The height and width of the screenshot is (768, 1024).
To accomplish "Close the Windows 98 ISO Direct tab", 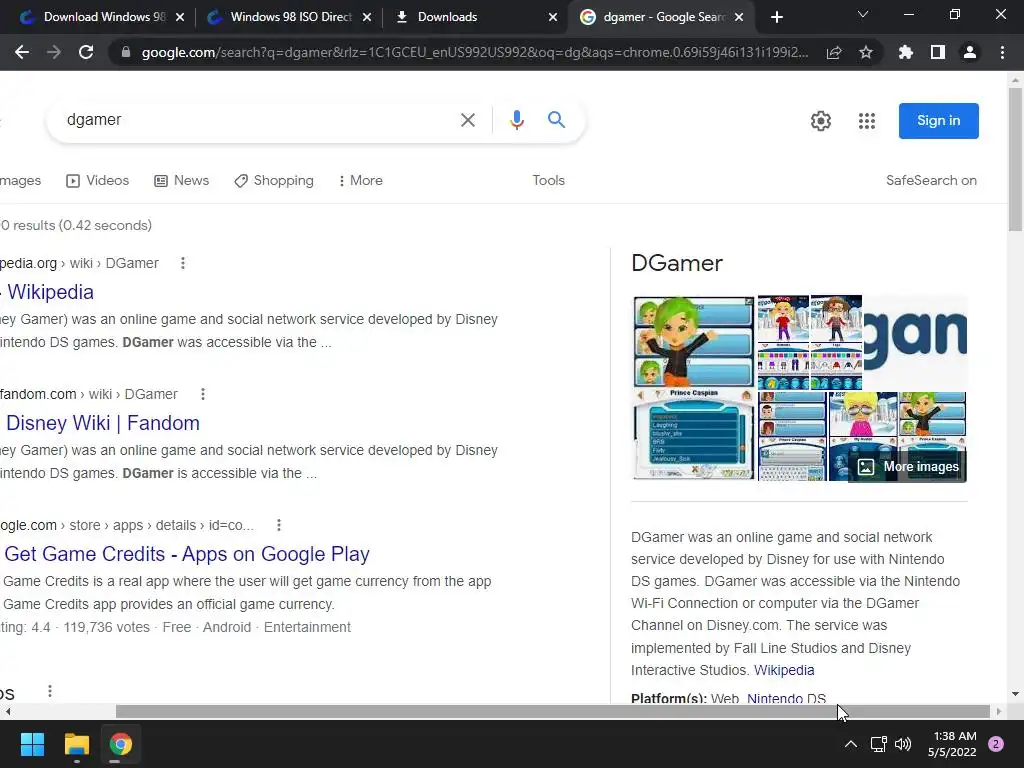I will tap(367, 17).
